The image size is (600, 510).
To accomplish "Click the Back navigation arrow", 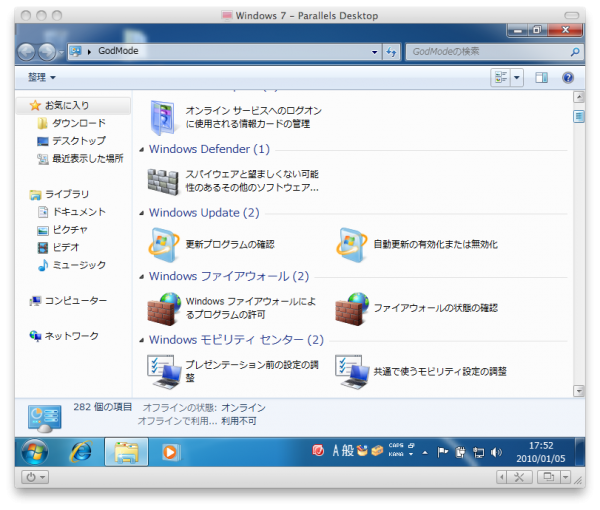I will [27, 52].
